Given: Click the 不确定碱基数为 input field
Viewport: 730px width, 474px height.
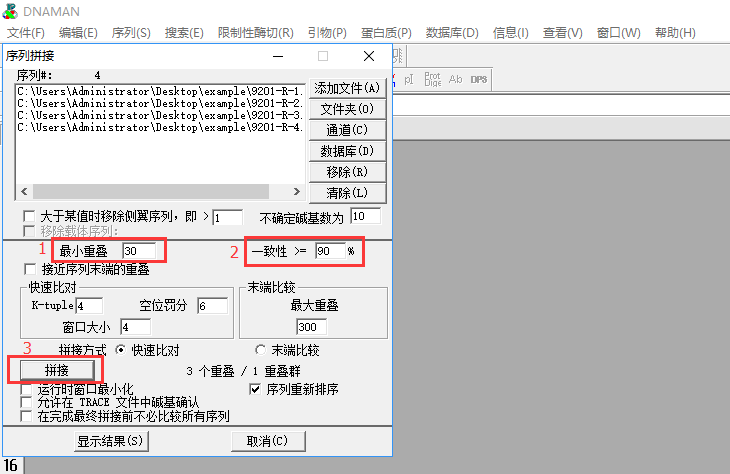Looking at the screenshot, I should (x=365, y=216).
